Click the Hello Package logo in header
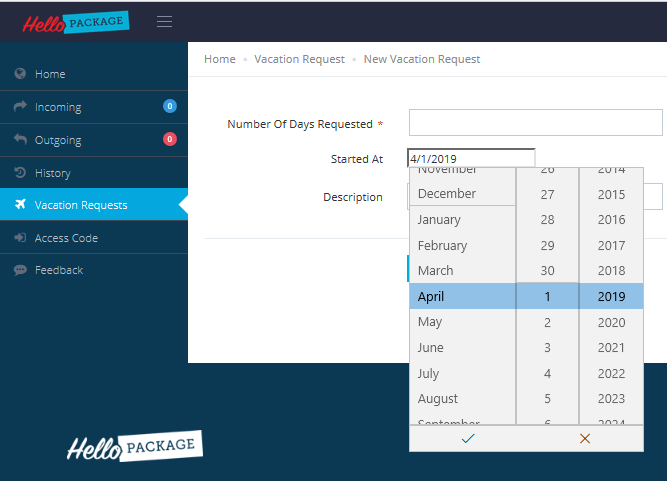The image size is (667, 481). point(77,22)
